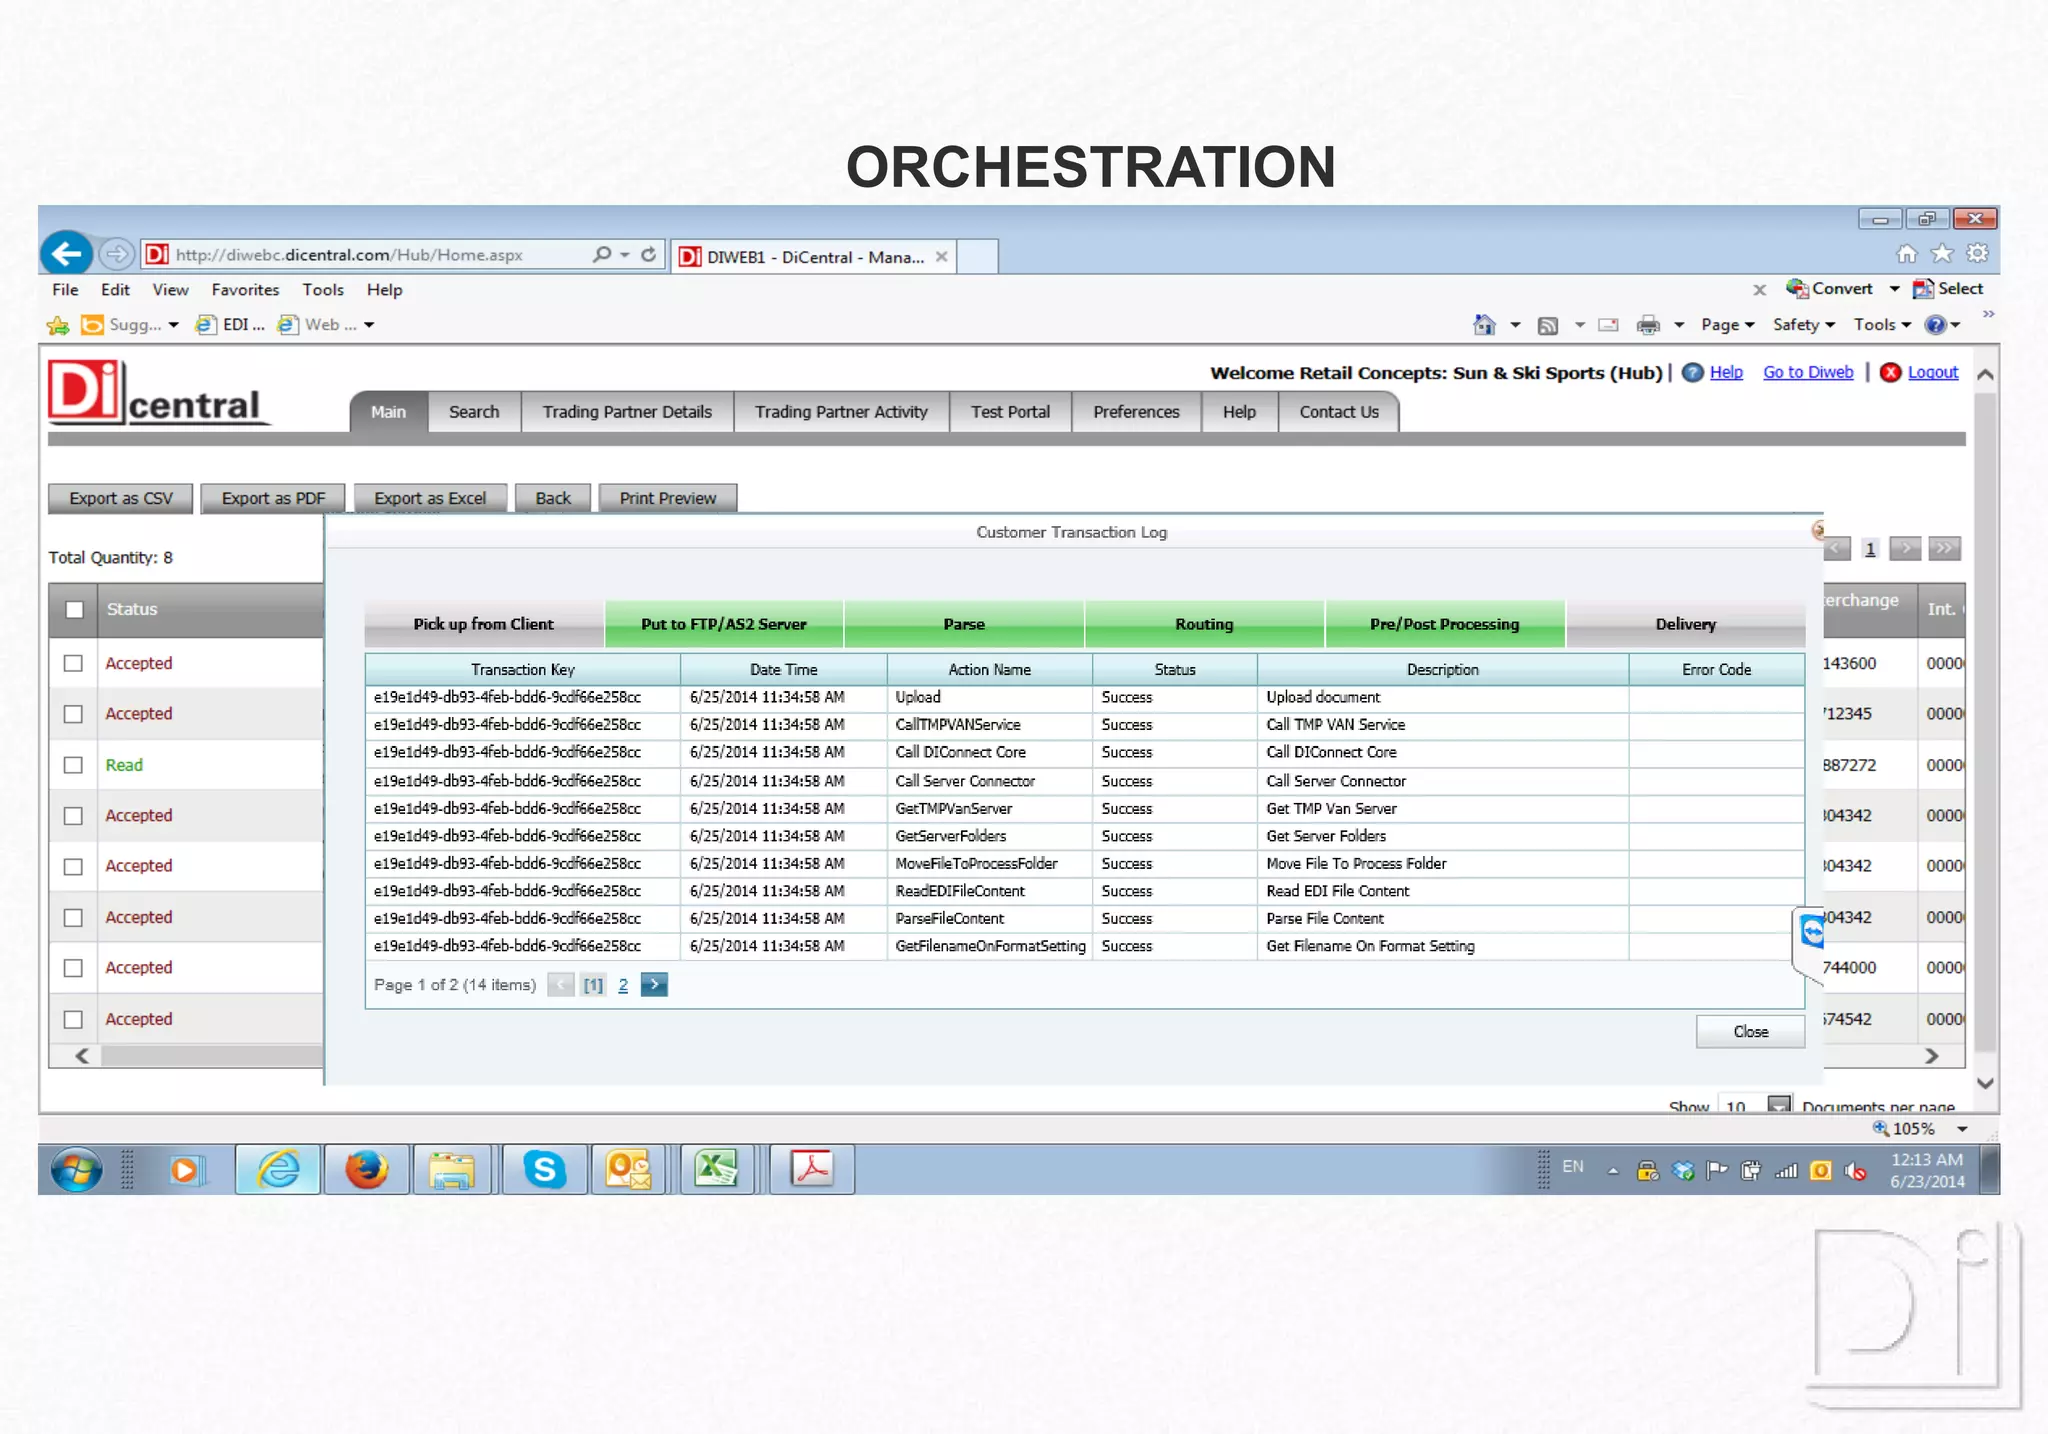Expand the Safety dropdown menu
The image size is (2048, 1434).
pos(1804,325)
